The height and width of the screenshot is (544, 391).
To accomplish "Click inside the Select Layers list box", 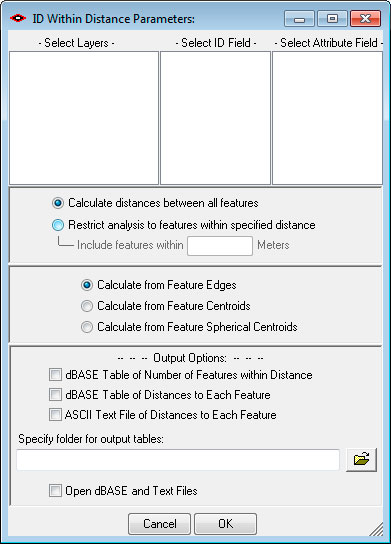I will point(84,118).
